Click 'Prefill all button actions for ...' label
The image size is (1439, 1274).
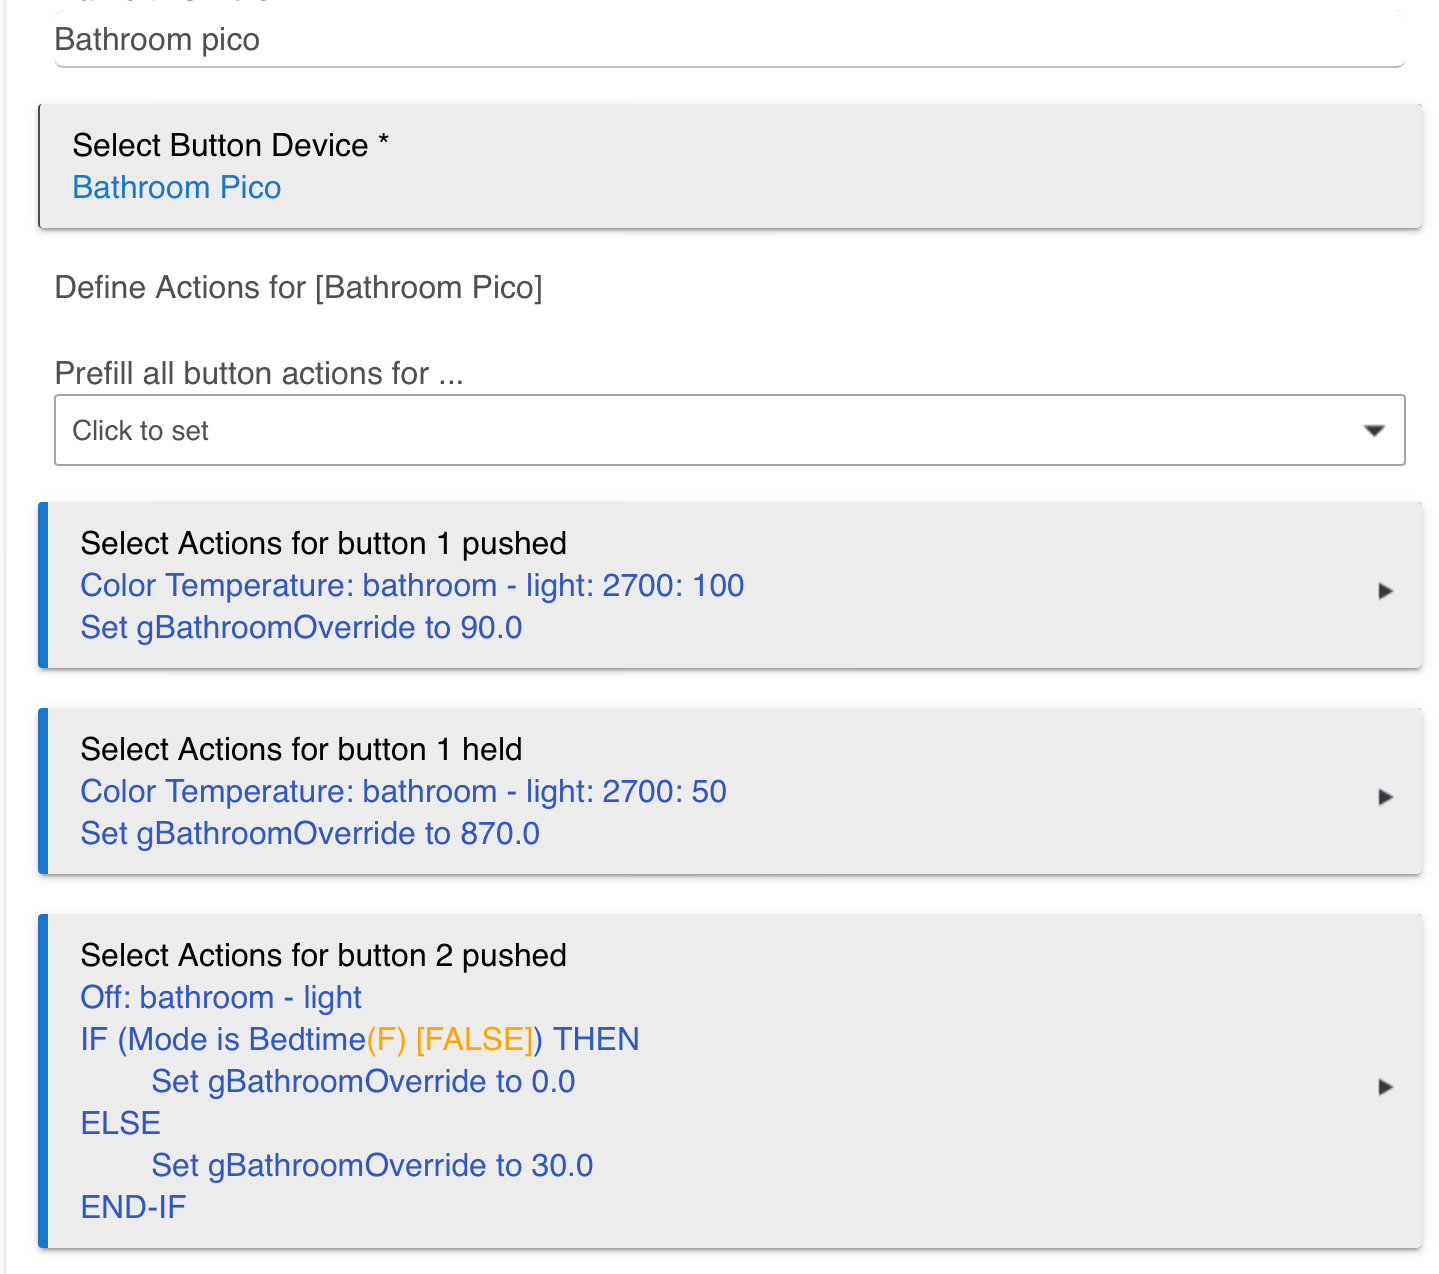coord(259,373)
